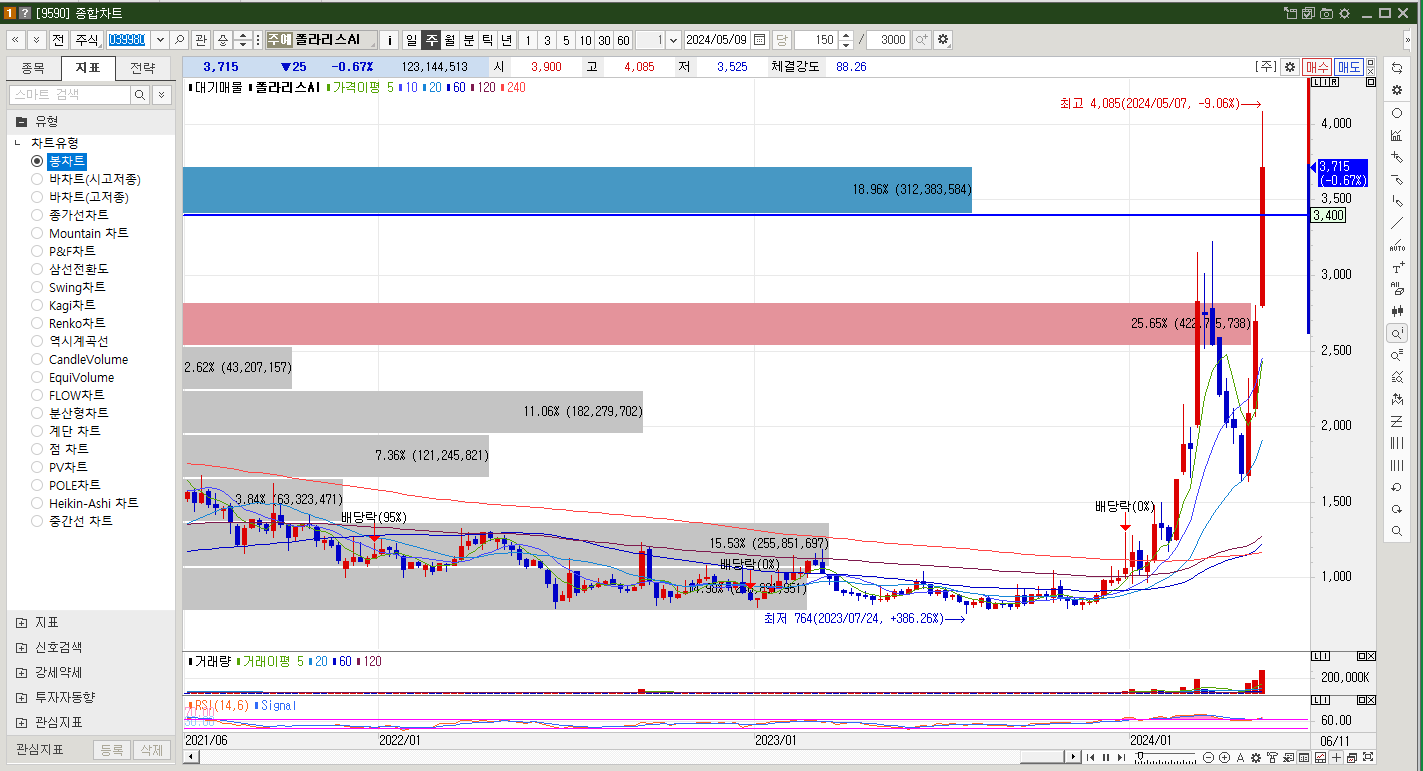The image size is (1423, 771).
Task: Click the zoom in plus icon at bottom
Action: point(1225,757)
